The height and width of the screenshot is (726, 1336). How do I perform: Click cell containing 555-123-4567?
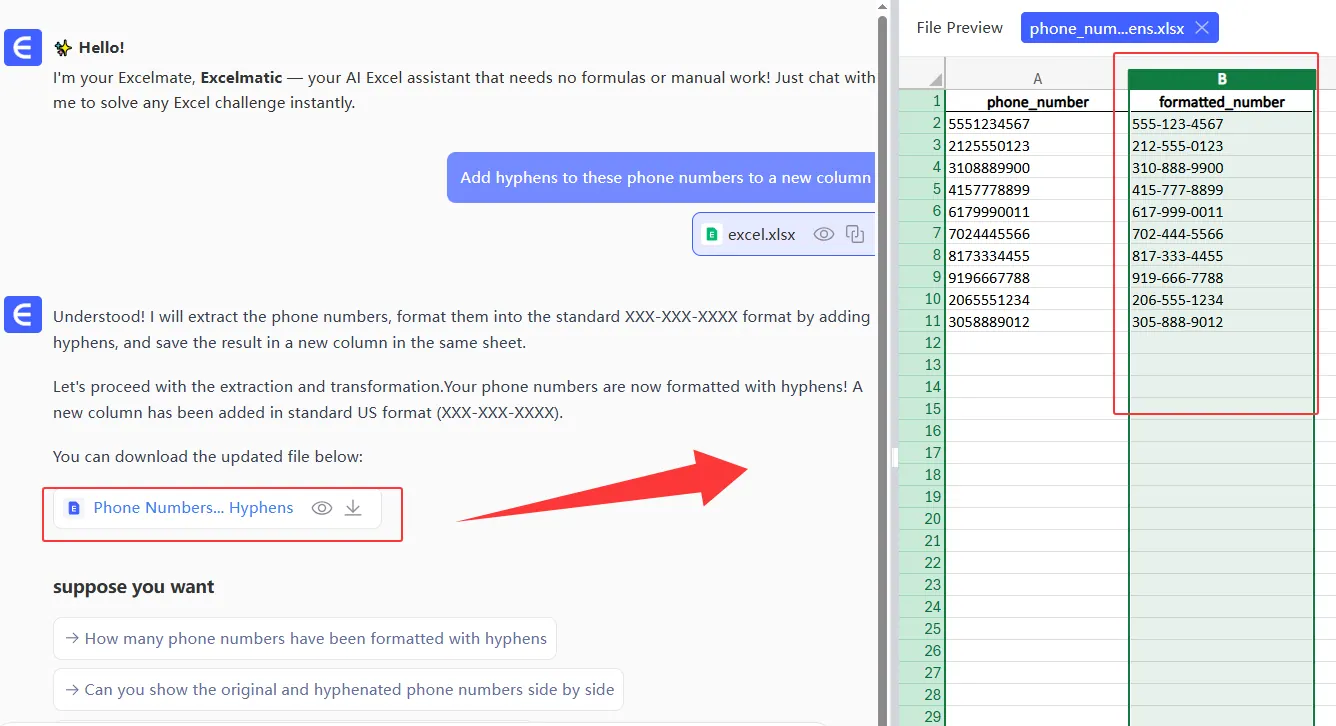pos(1220,124)
